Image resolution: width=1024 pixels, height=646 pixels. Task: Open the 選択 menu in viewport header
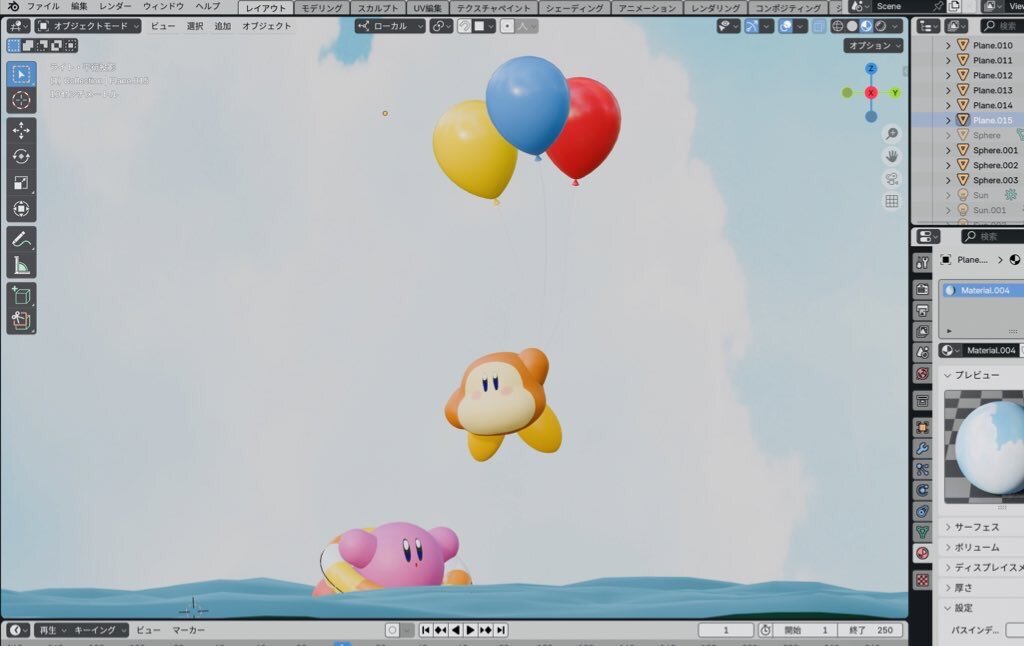click(195, 26)
